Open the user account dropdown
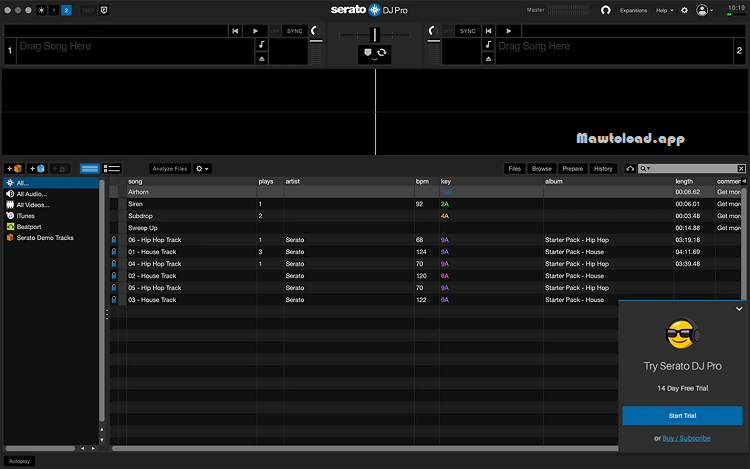The height and width of the screenshot is (469, 750). 704,10
